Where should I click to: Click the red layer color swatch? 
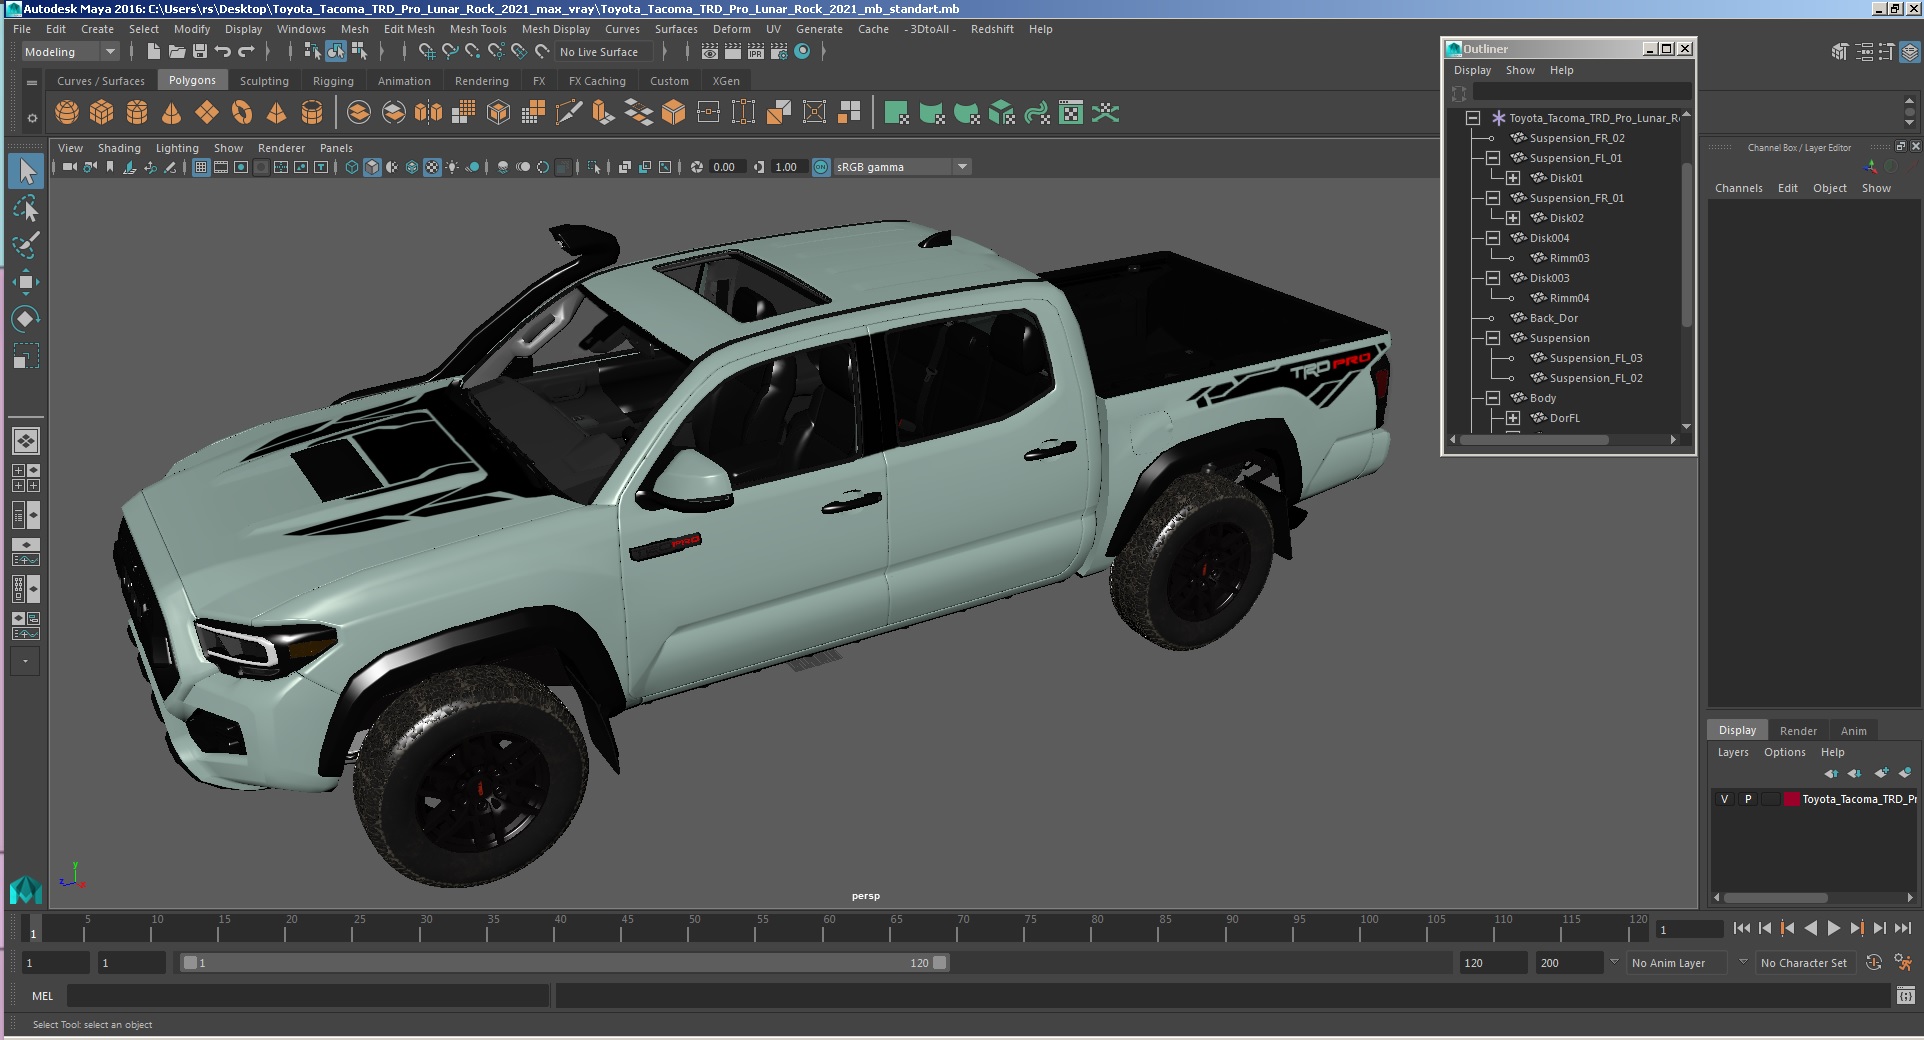pyautogui.click(x=1792, y=799)
